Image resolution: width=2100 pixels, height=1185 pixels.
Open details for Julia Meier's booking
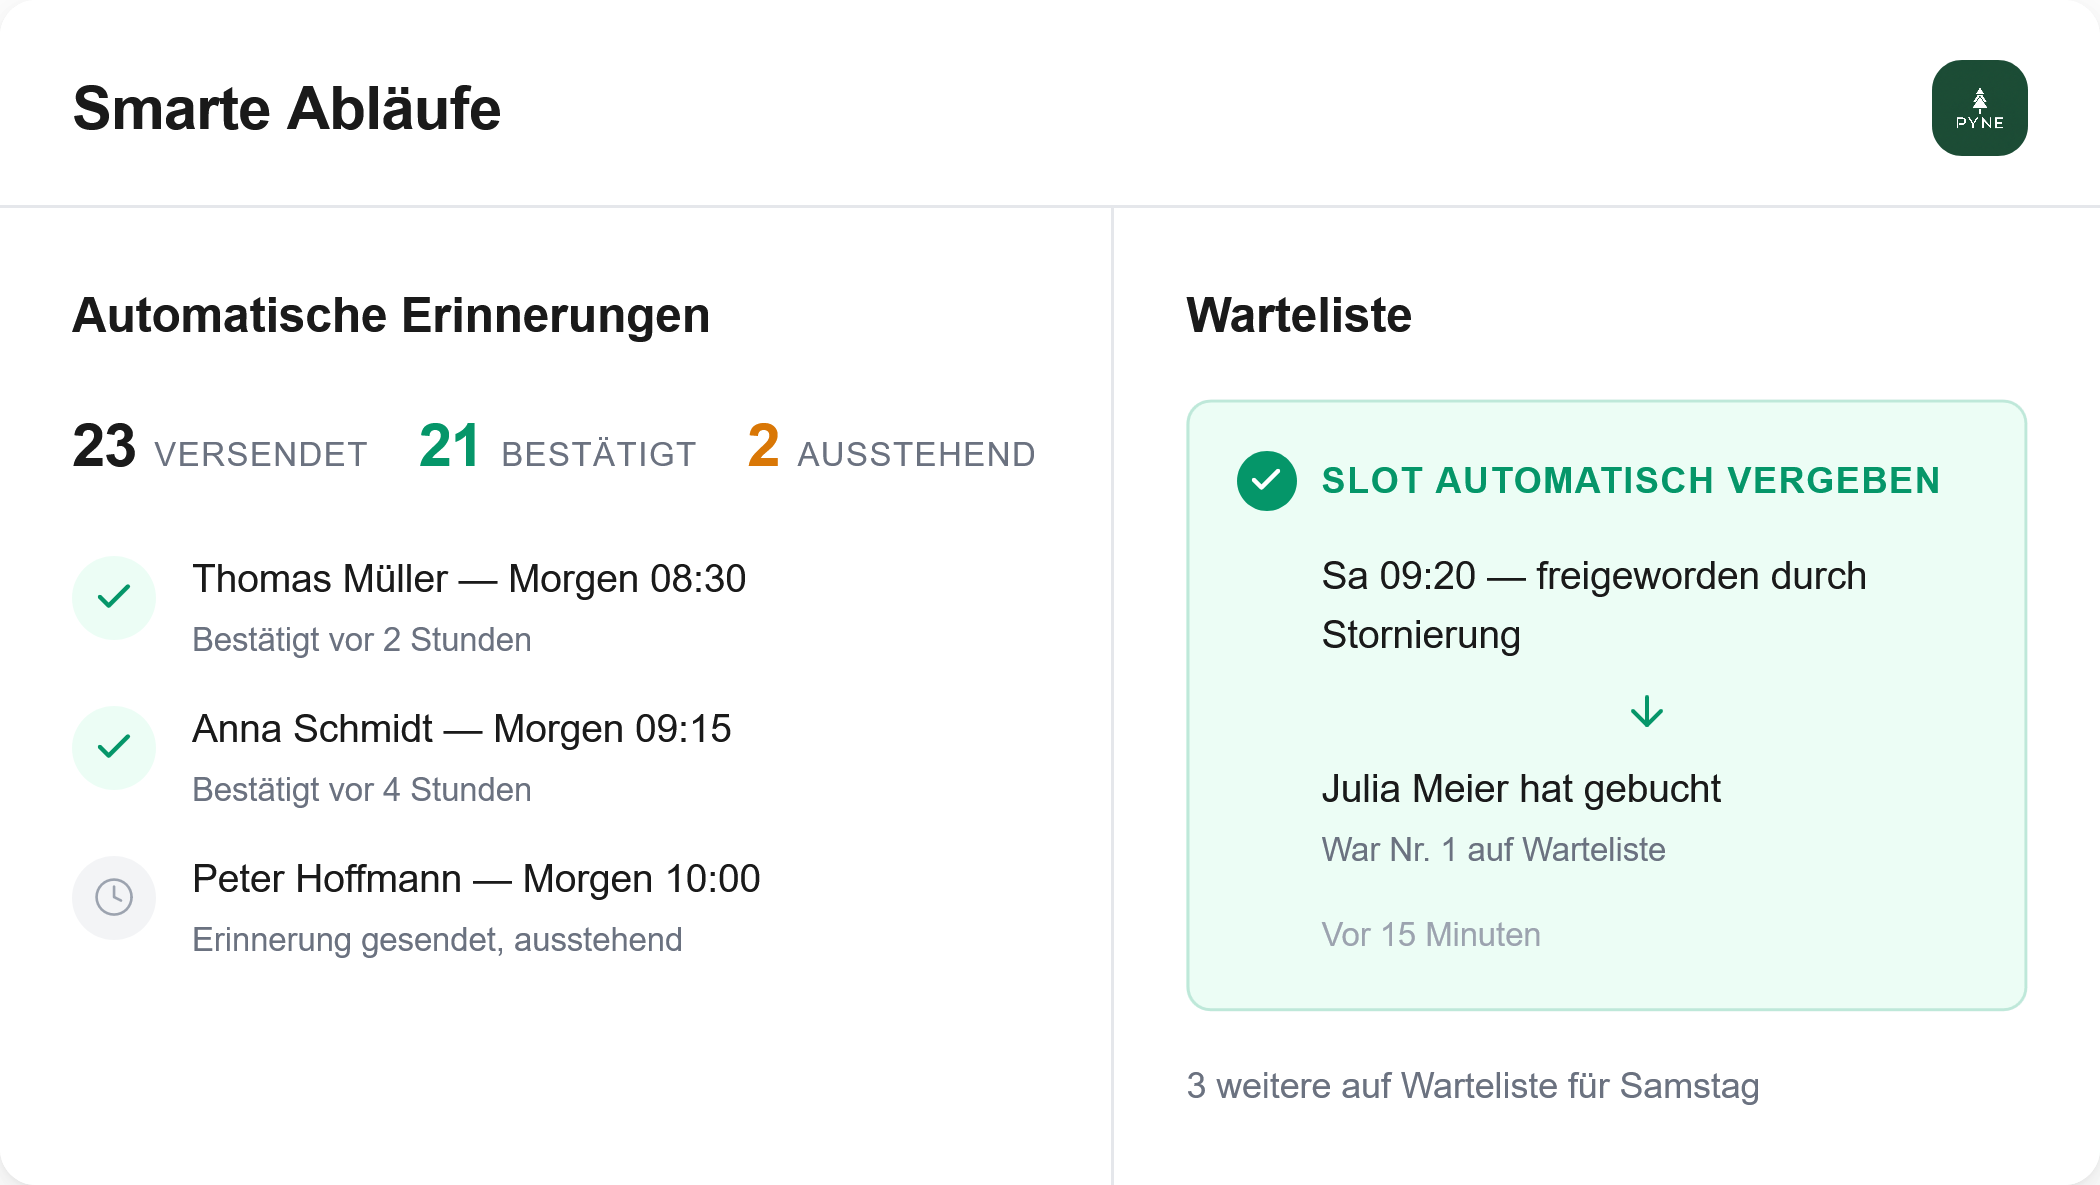pos(1521,789)
